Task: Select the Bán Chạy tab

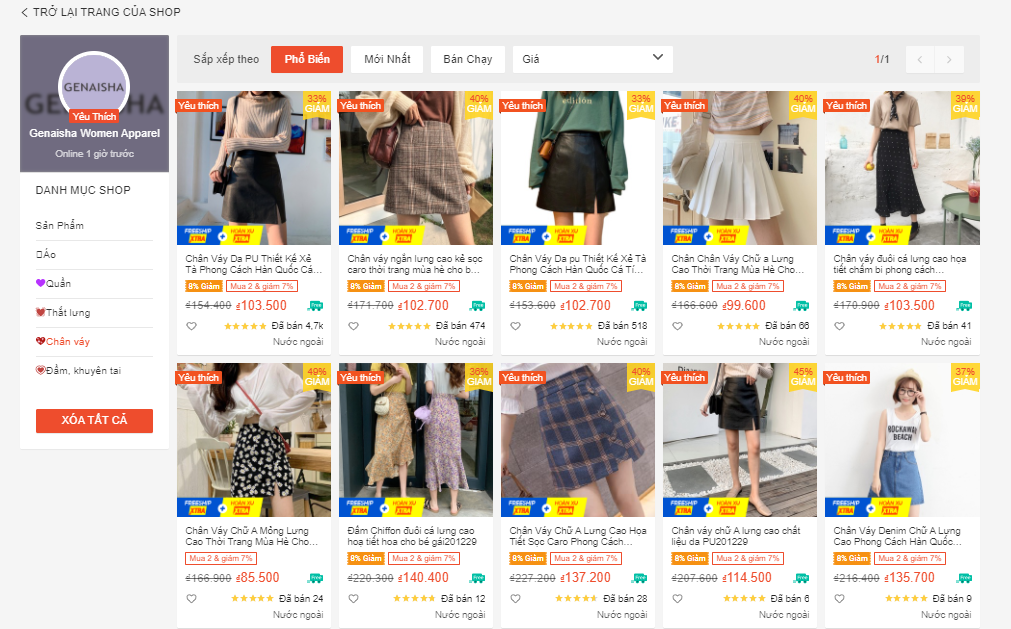Action: point(467,59)
